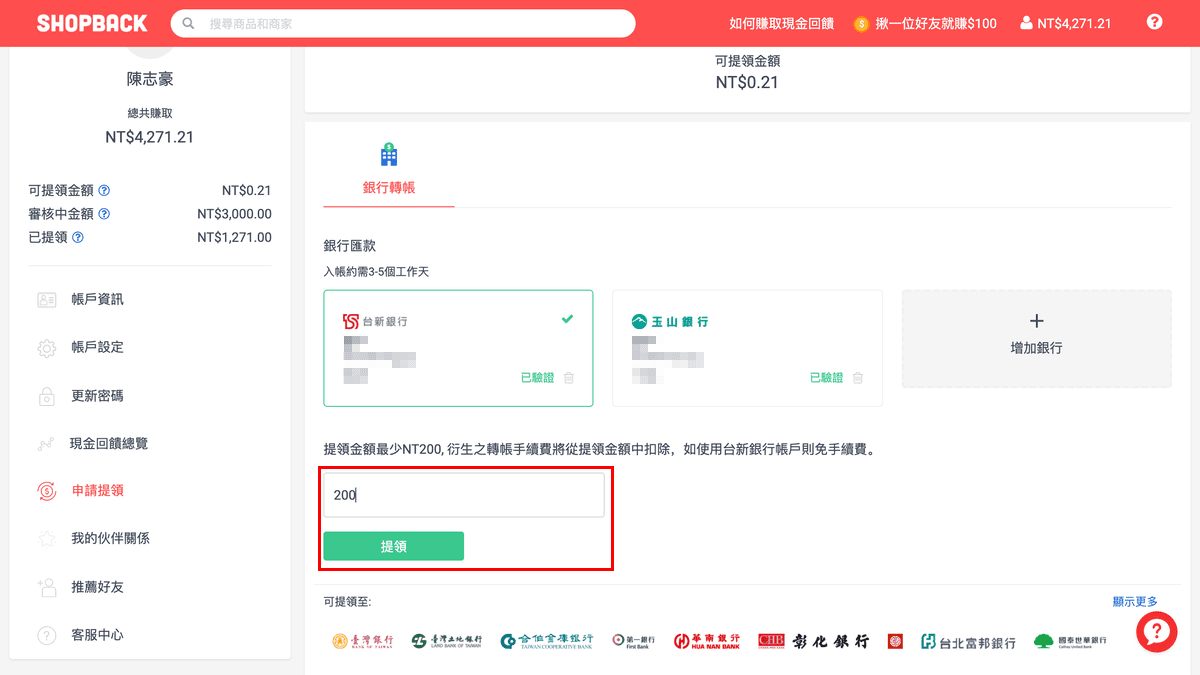Click the green 提領 withdraw button

point(393,546)
